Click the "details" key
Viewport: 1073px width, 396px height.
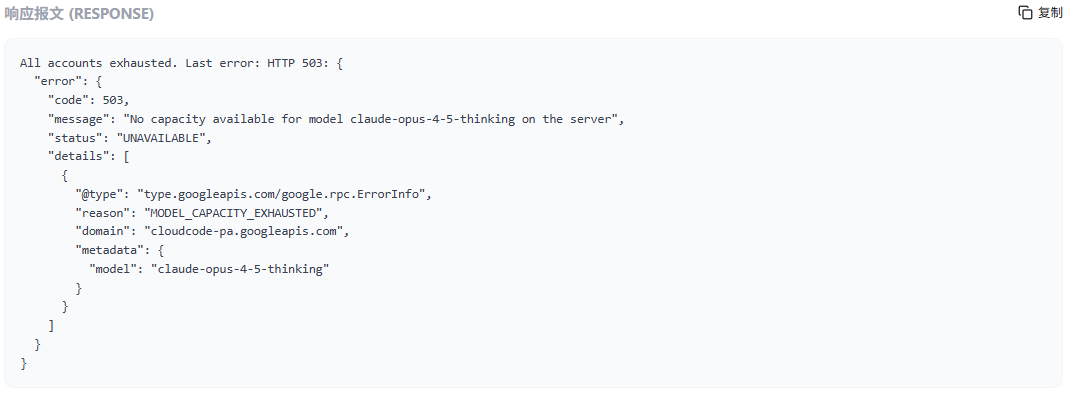(79, 157)
